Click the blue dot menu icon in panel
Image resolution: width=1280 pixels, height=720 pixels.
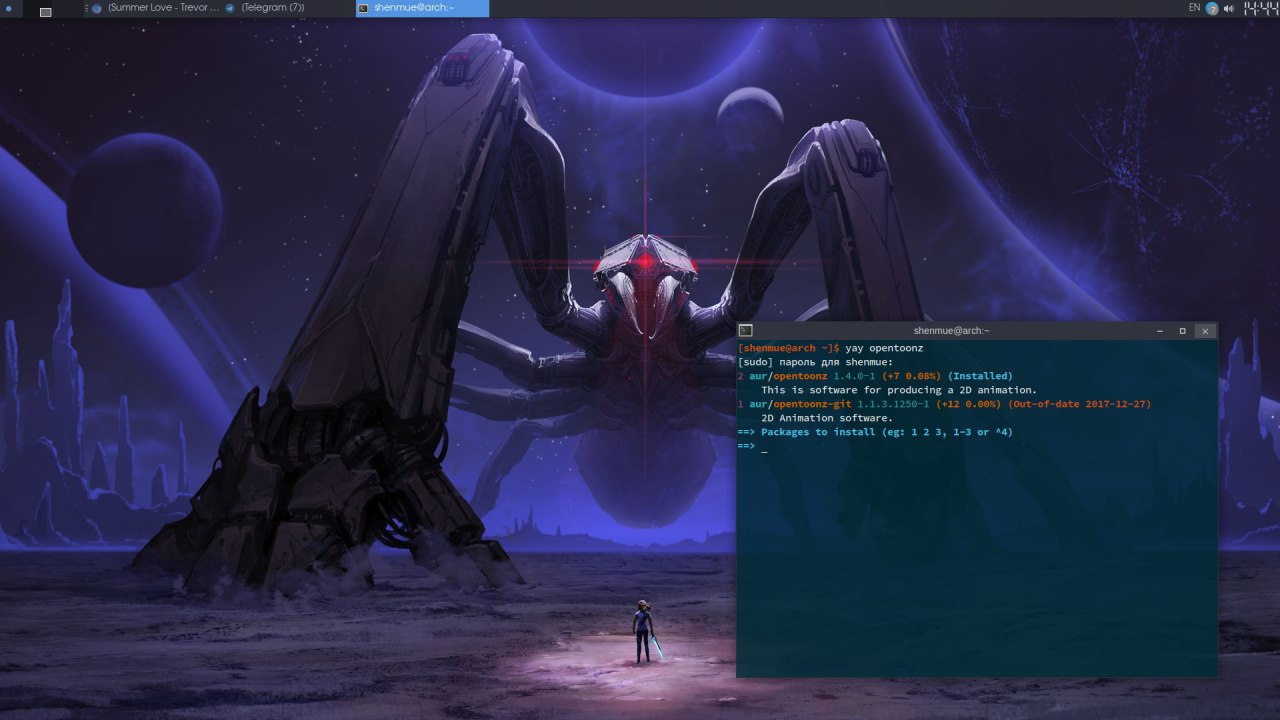8,9
